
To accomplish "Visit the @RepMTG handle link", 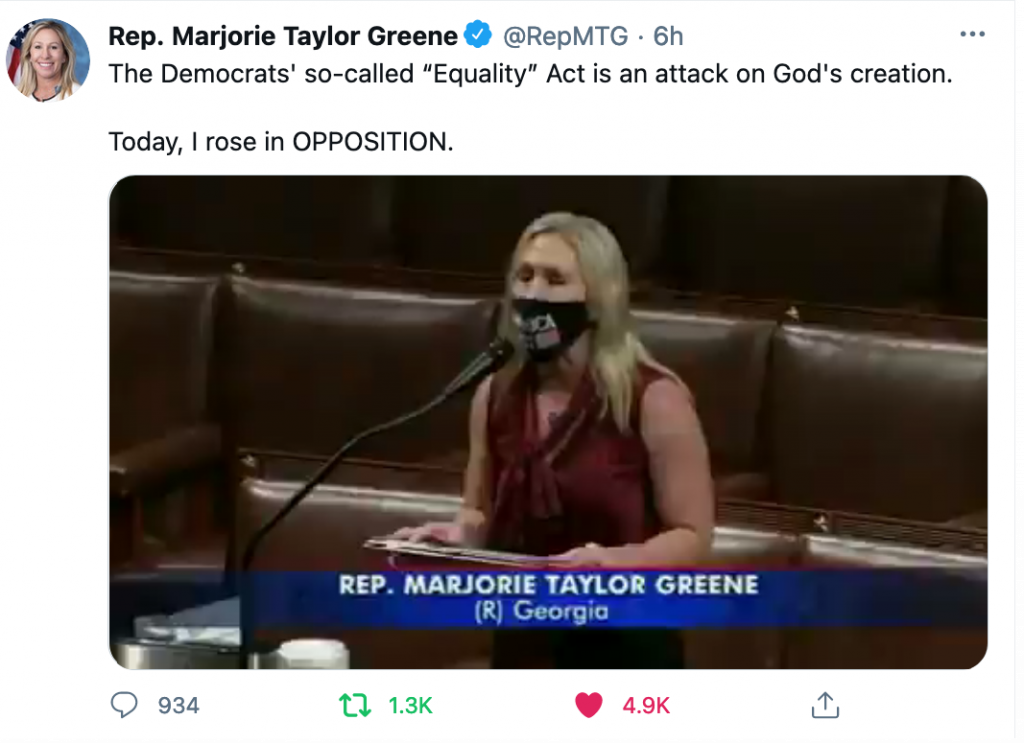I will pyautogui.click(x=565, y=36).
